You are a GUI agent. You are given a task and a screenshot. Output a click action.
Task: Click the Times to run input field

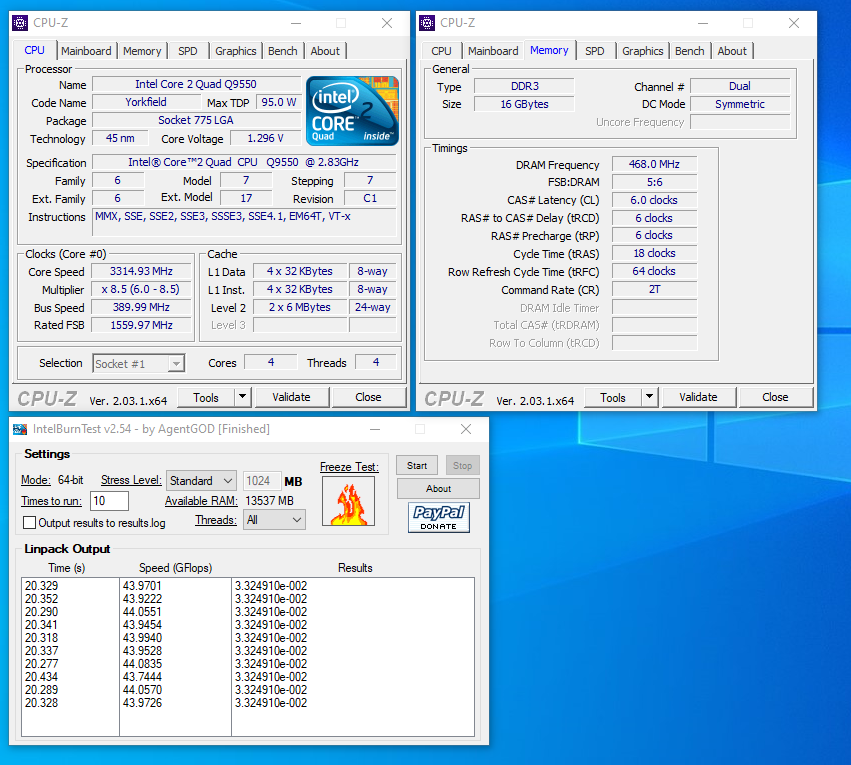point(109,501)
